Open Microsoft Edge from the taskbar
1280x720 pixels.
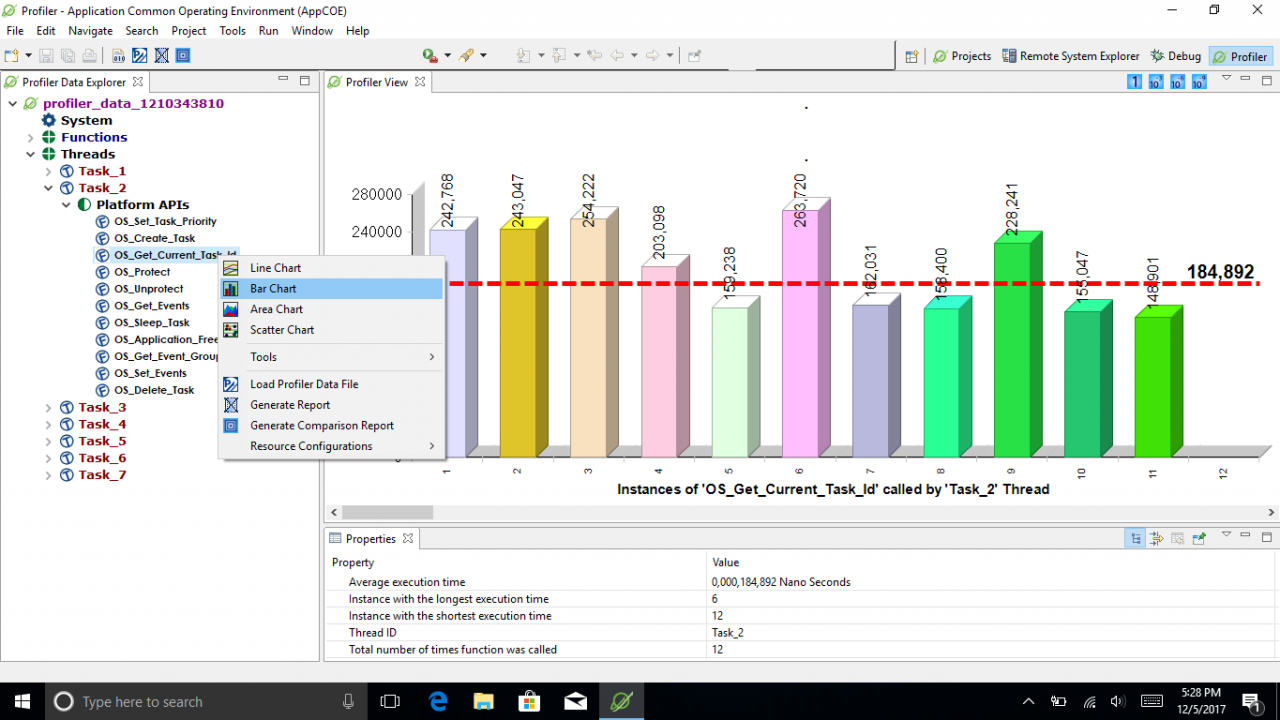[437, 700]
